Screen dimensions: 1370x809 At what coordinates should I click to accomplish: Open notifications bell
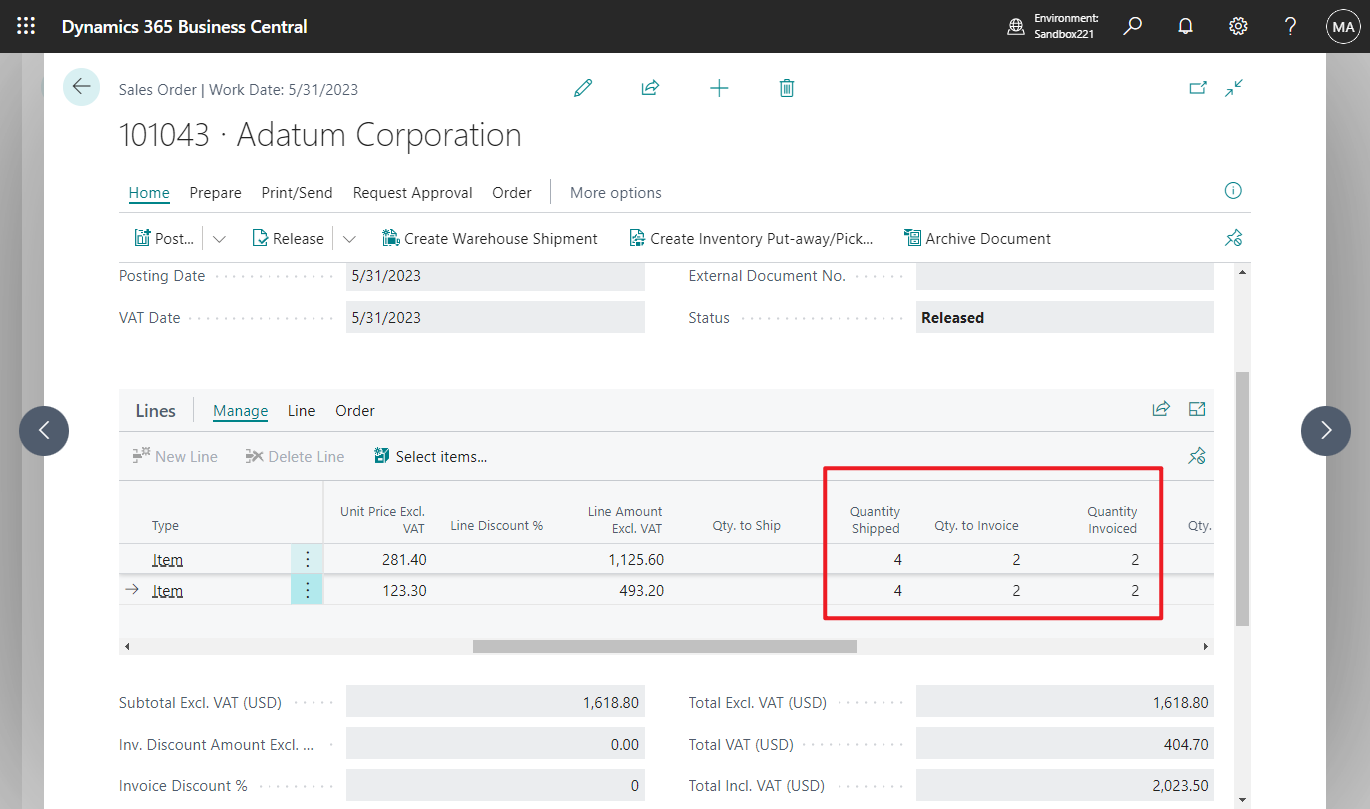coord(1185,26)
